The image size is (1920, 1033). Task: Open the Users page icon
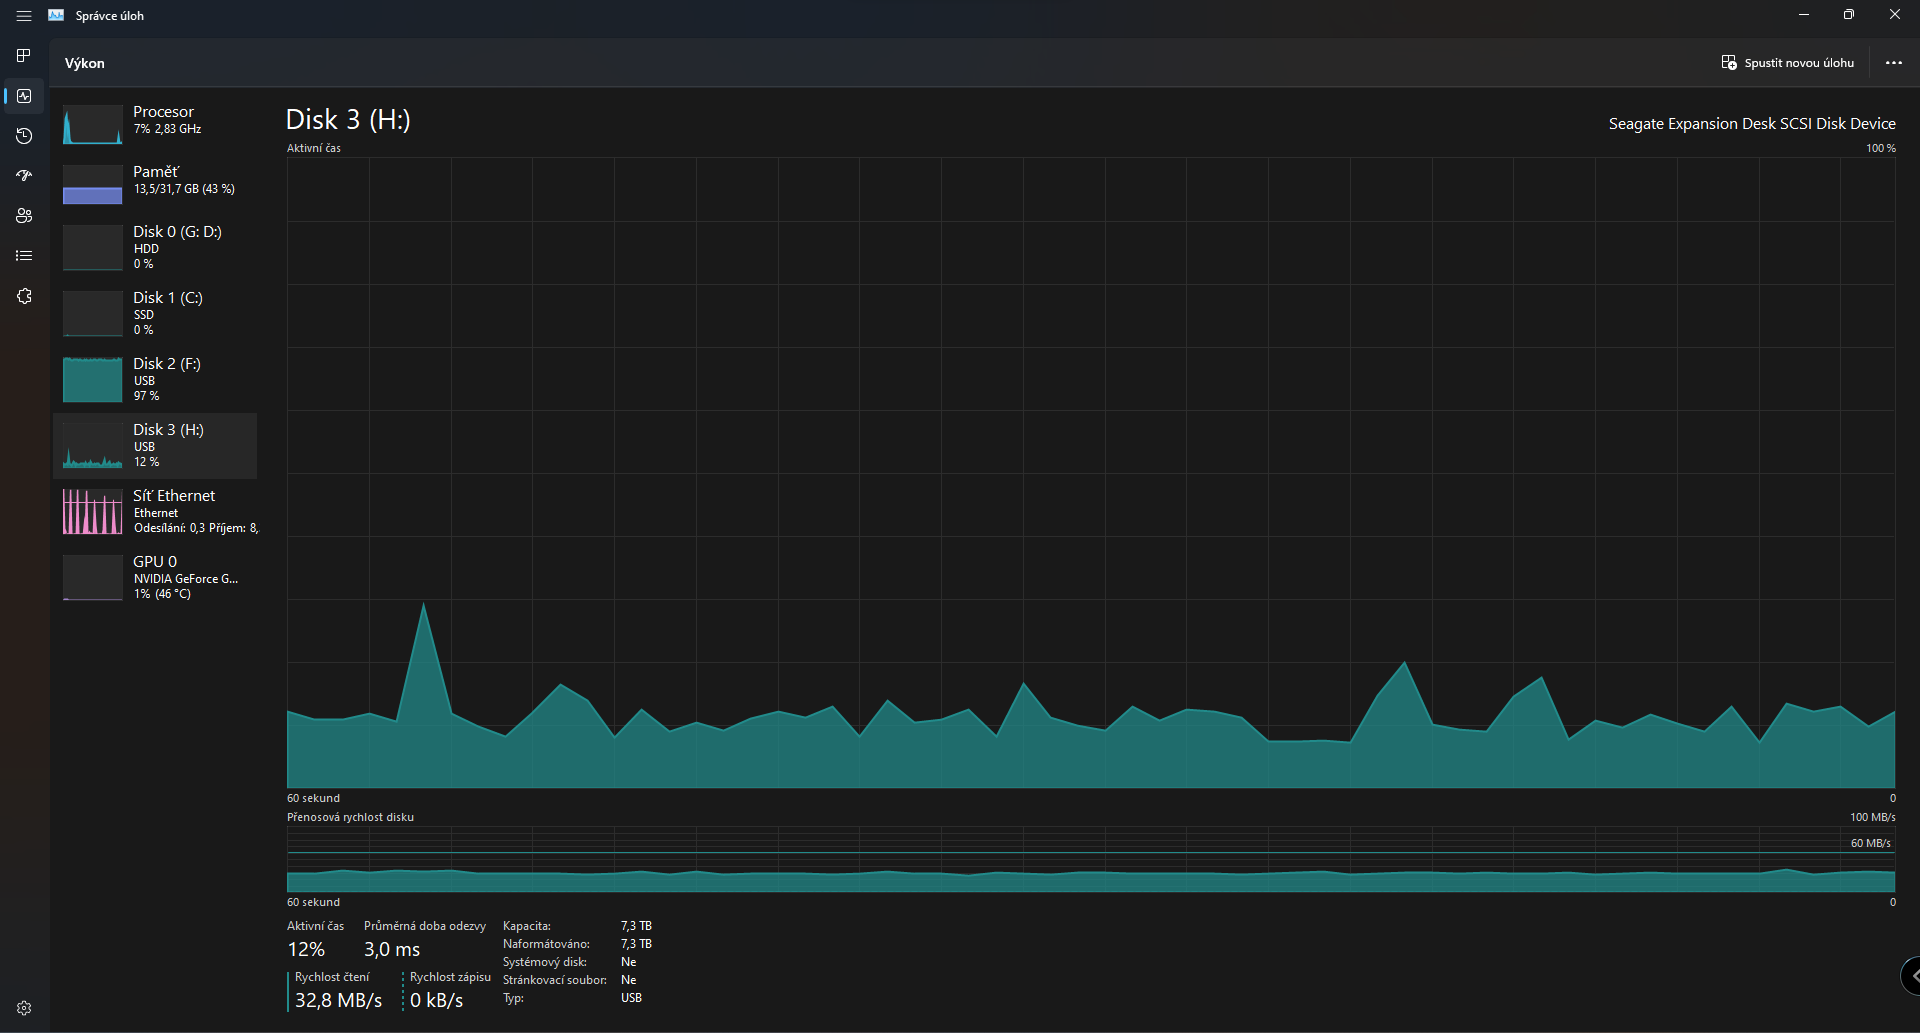coord(24,216)
